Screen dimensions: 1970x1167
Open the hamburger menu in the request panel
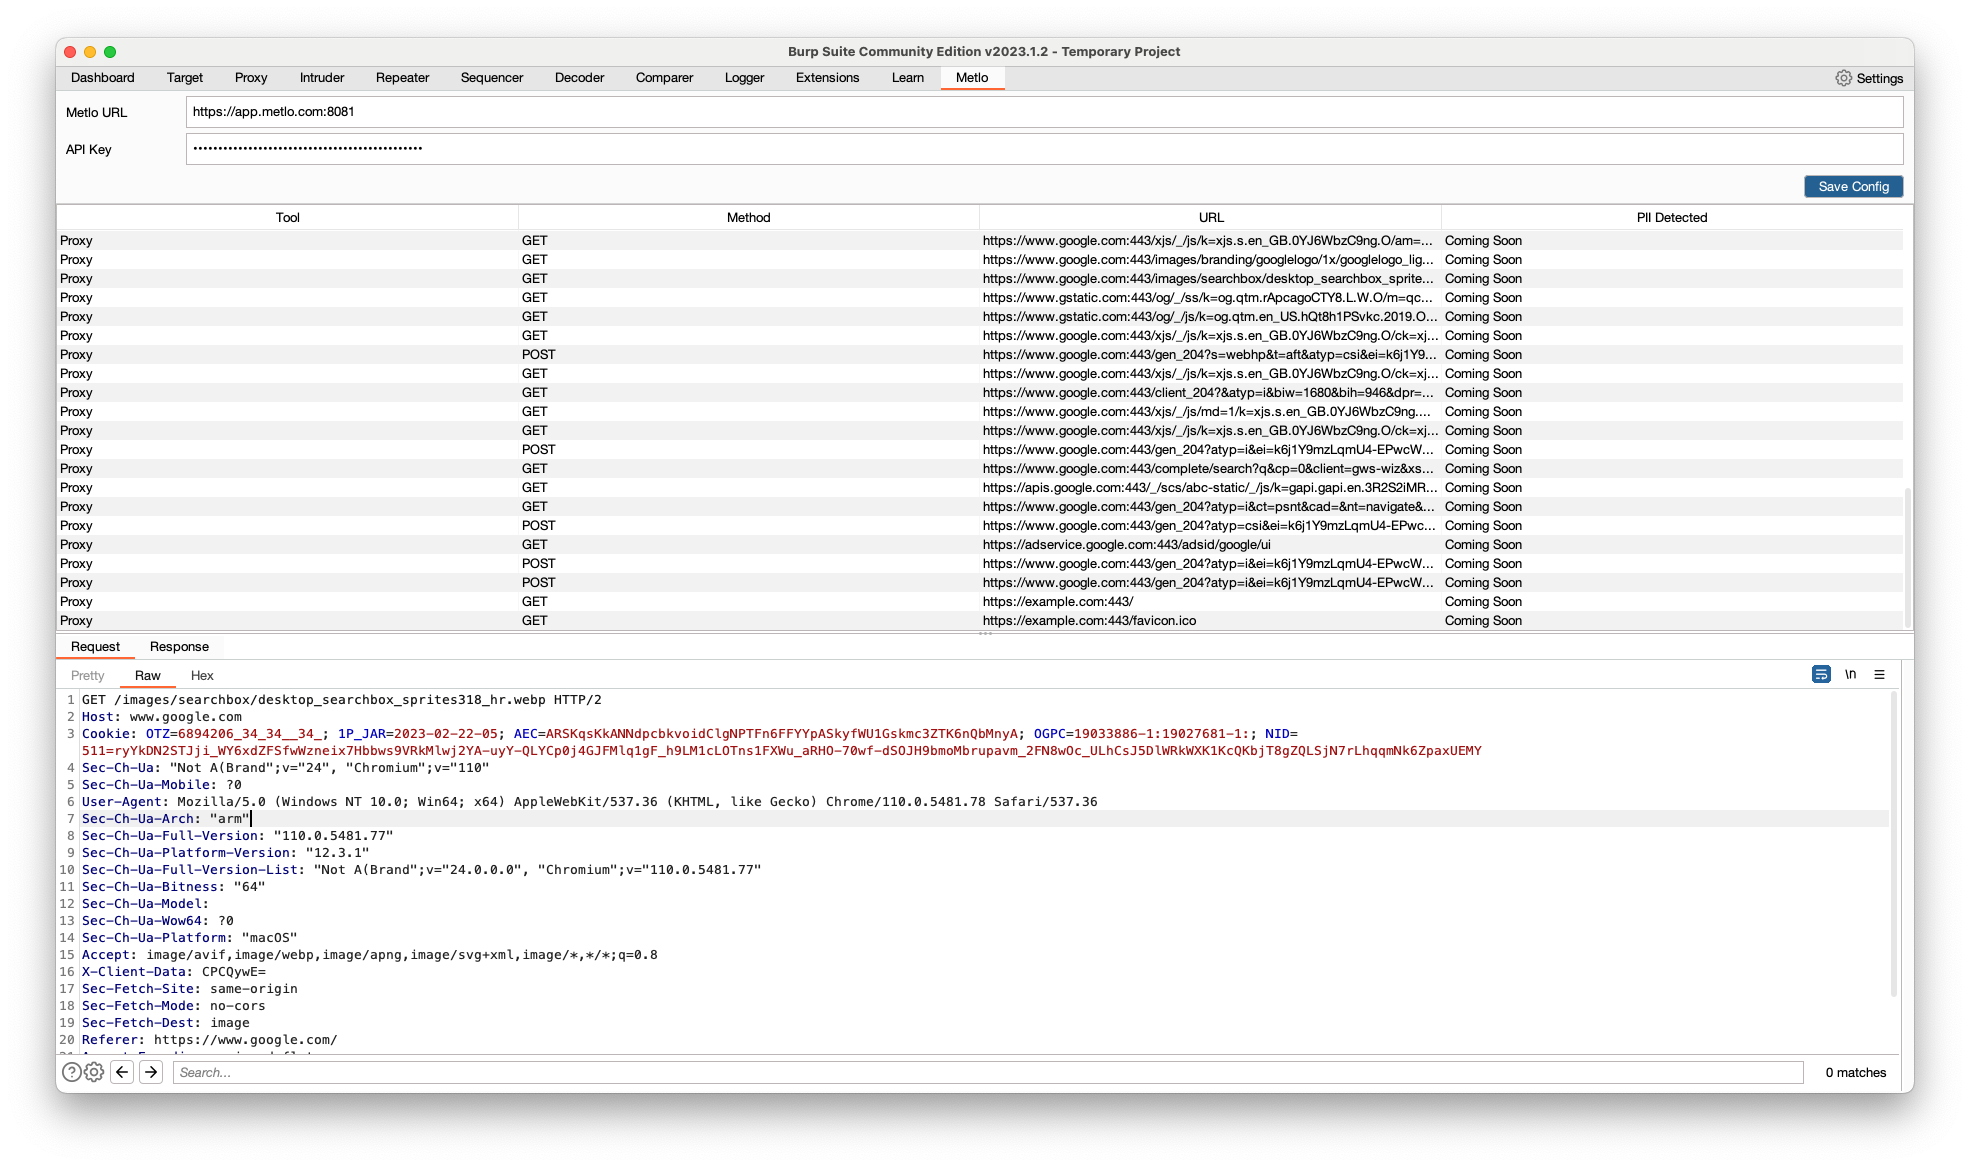[1879, 674]
